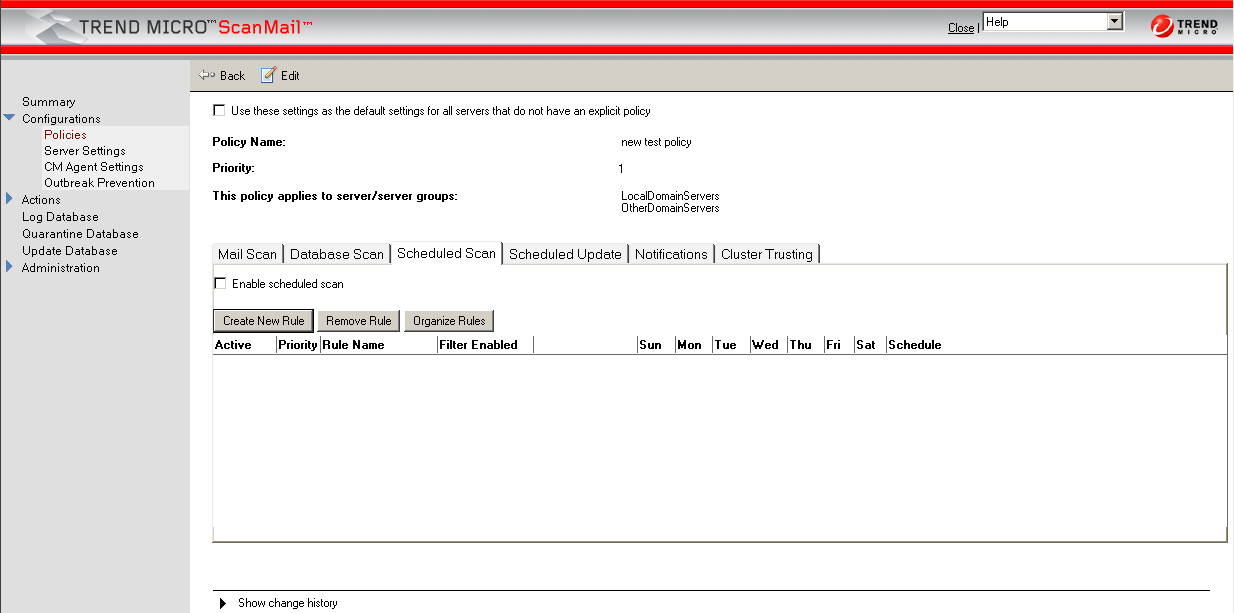Click the Organize Rules button

coord(449,321)
